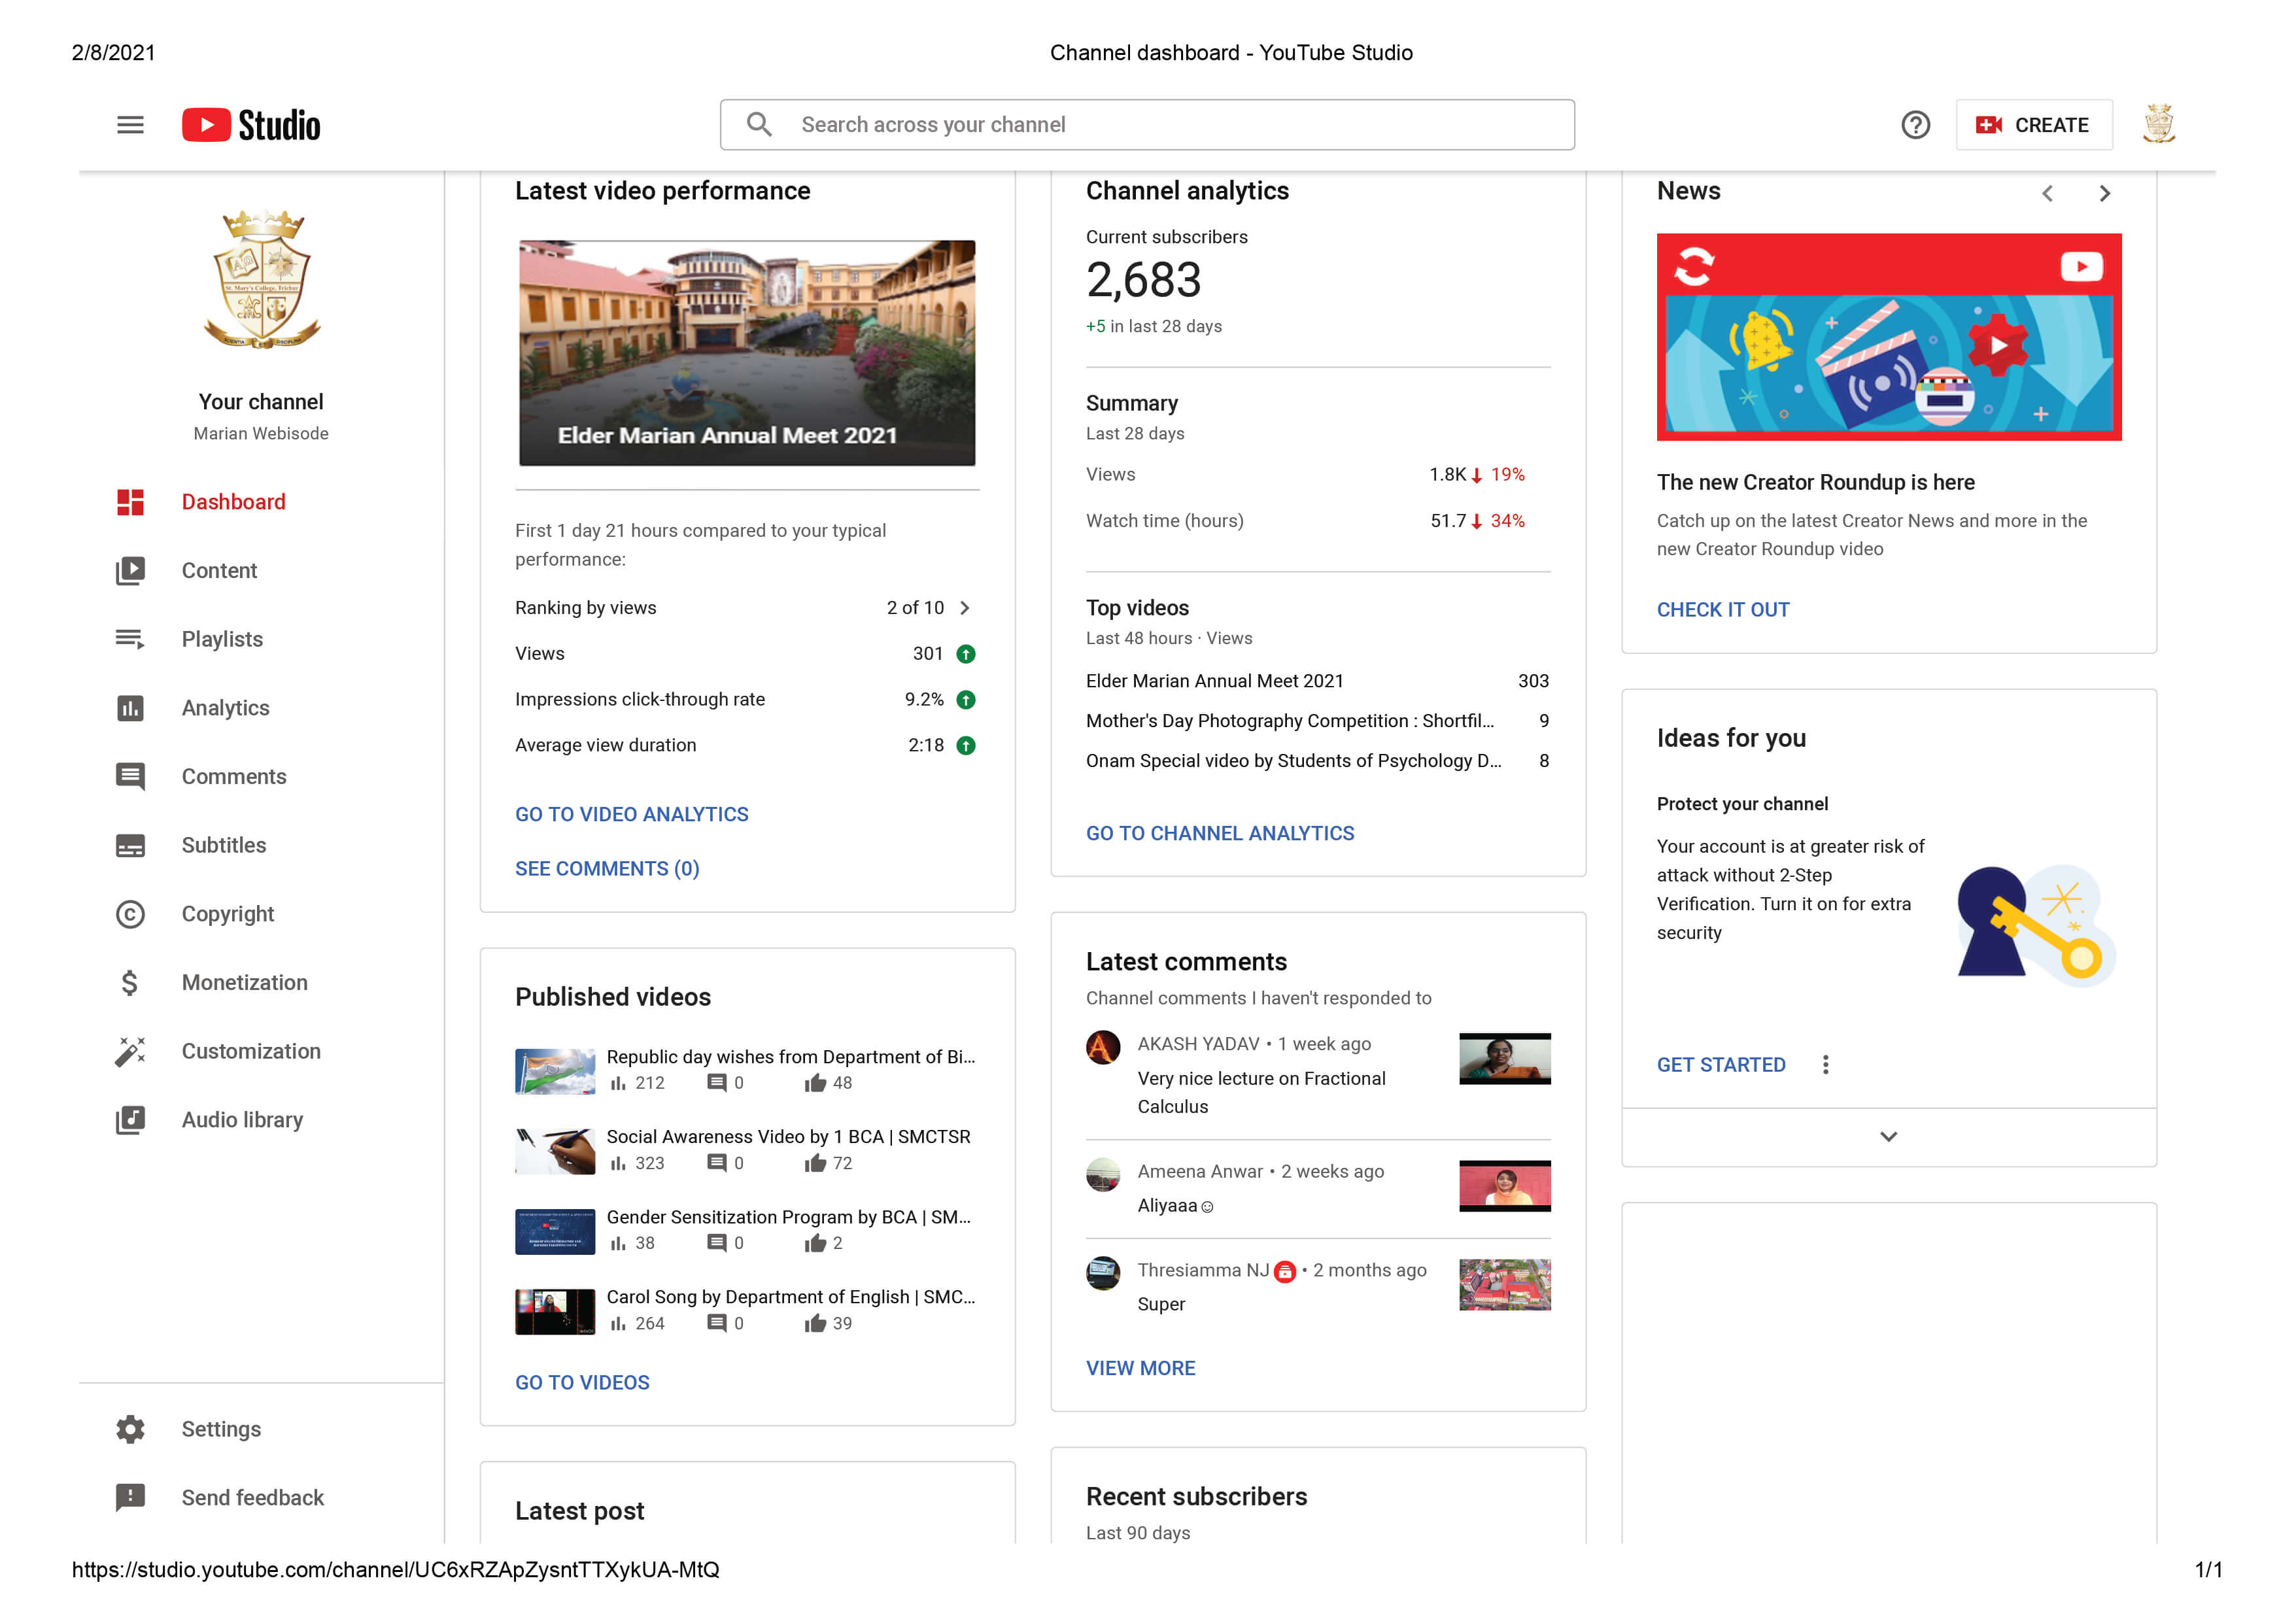Expand Ranking by views chevron
2296x1623 pixels.
964,608
